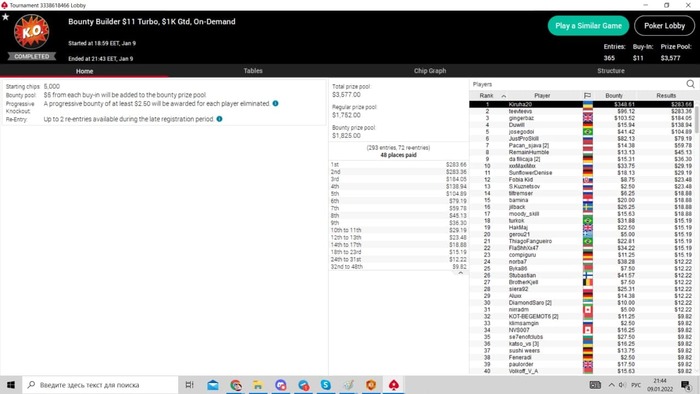Go to the Poker Lobby

point(664,26)
